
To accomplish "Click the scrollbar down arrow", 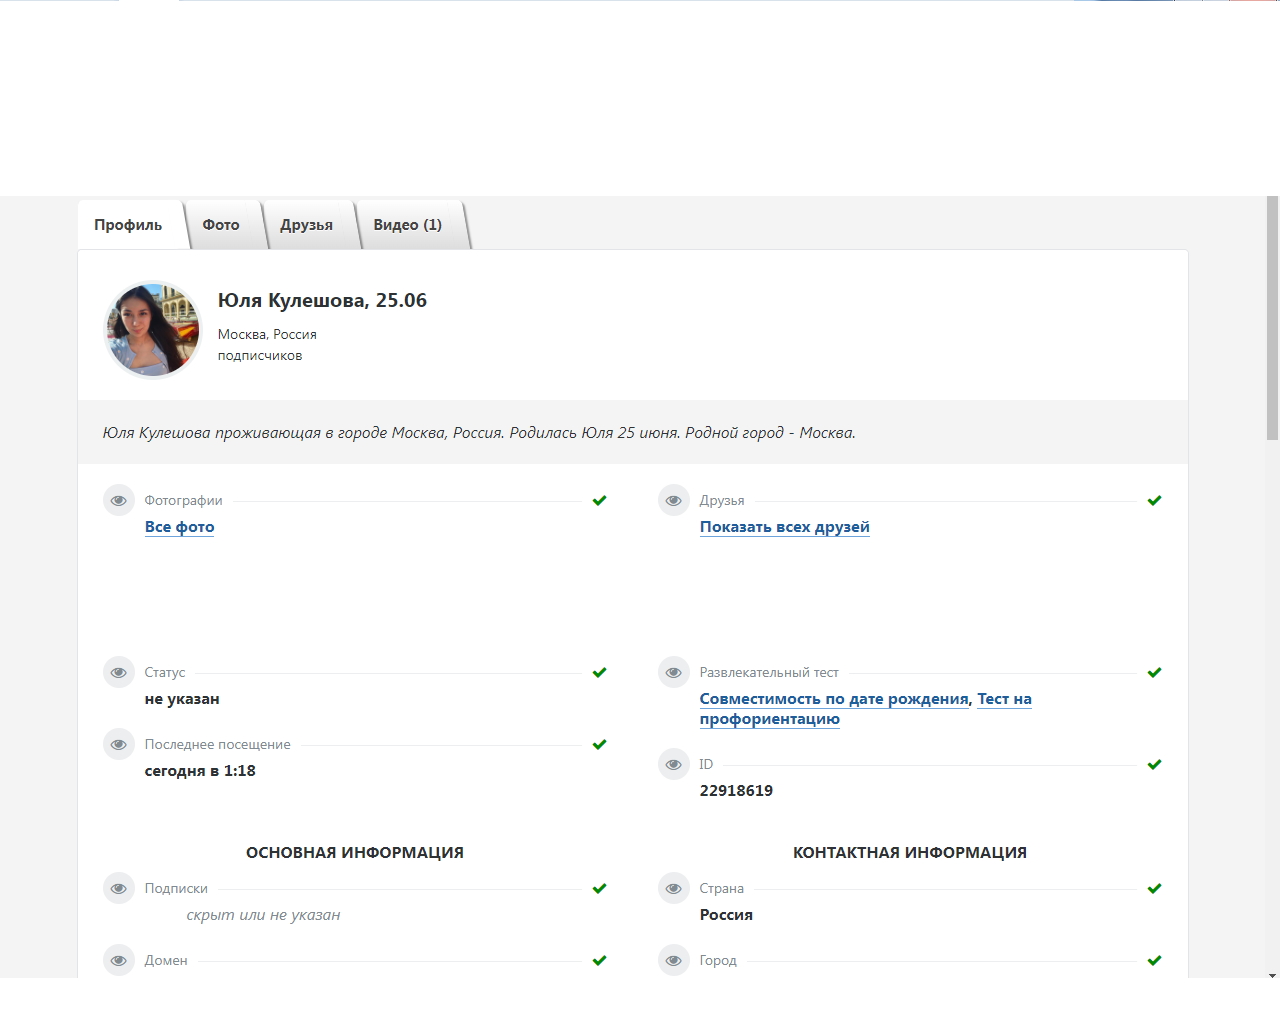I will pyautogui.click(x=1272, y=975).
